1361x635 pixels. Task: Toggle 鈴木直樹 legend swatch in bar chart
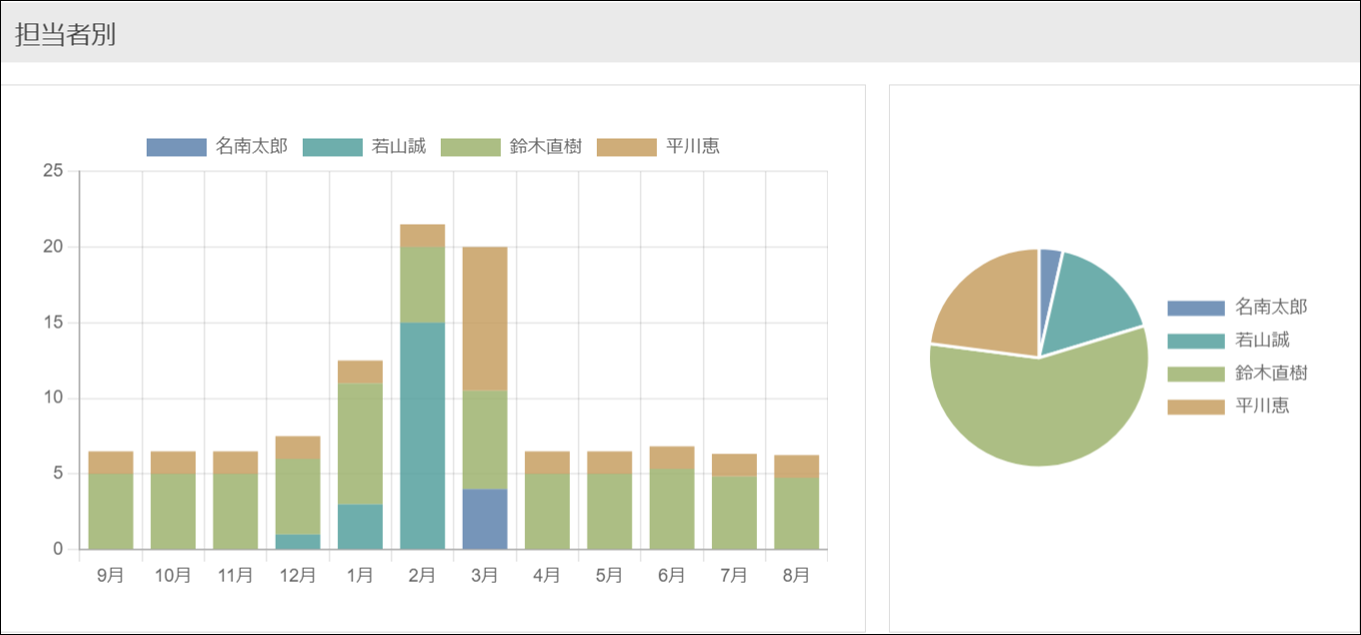tap(470, 147)
